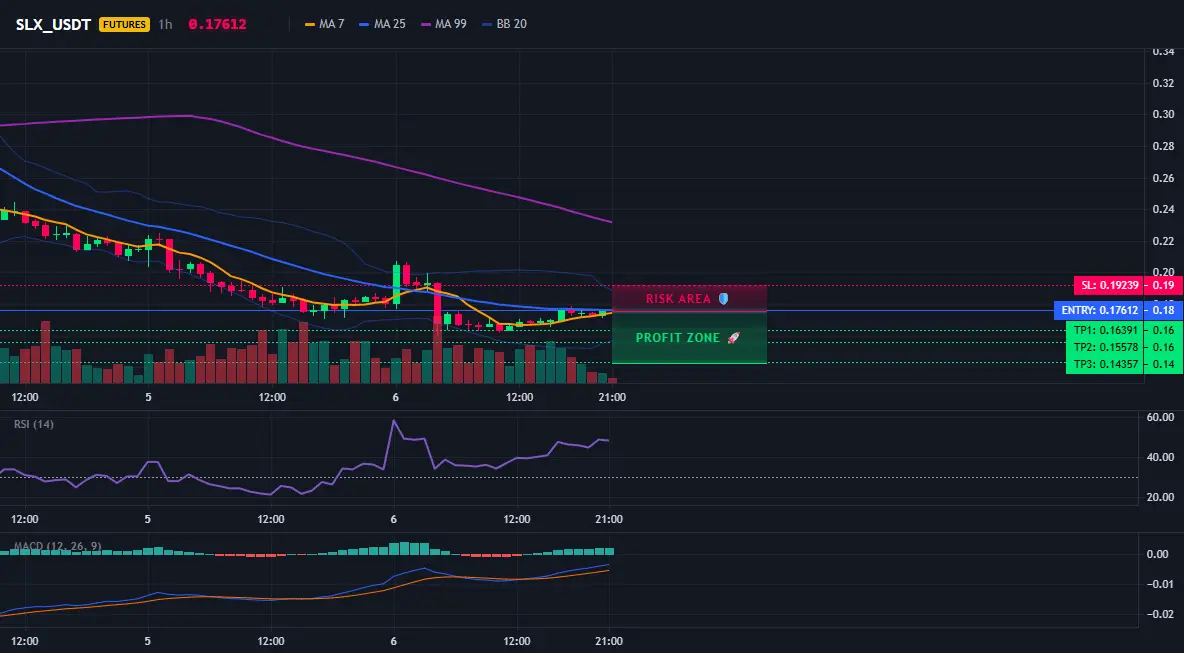Click the 0.20 price axis value

pos(1164,272)
